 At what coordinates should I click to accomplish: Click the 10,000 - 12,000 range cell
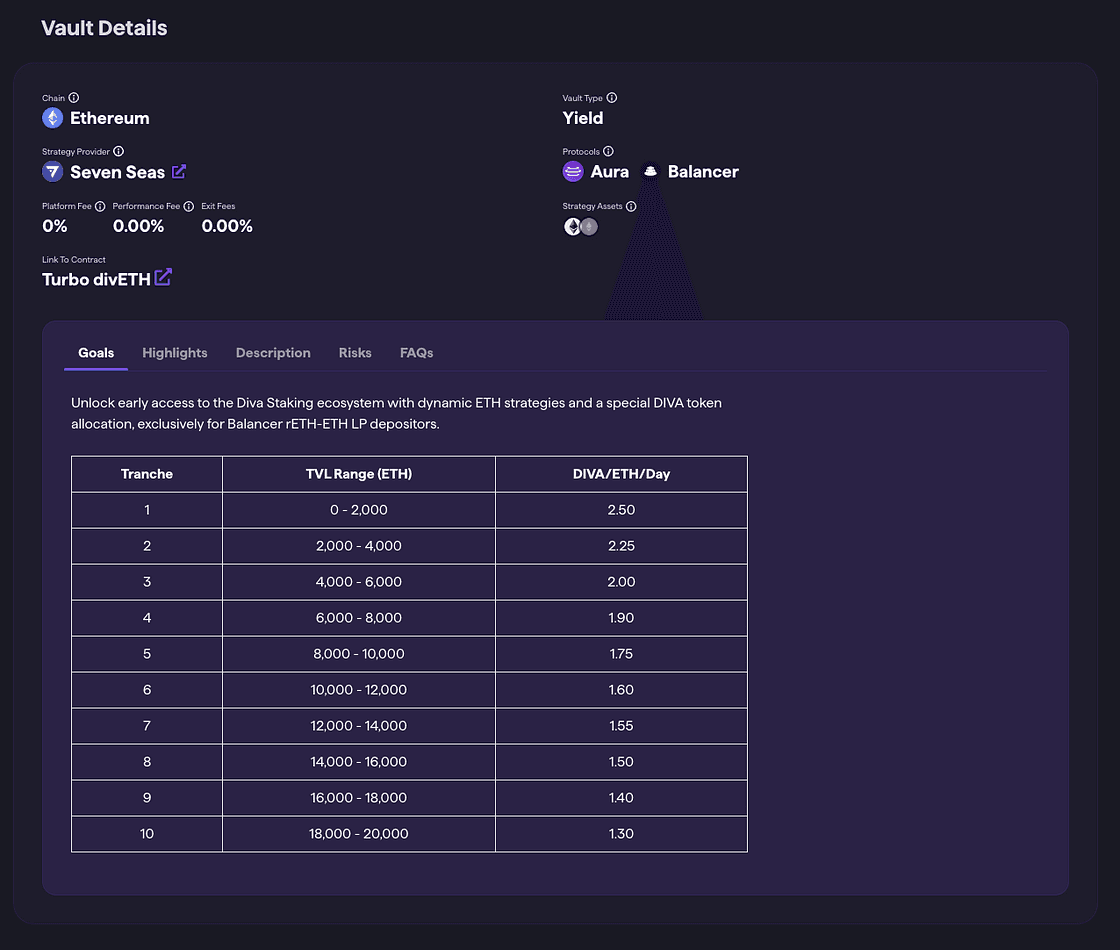click(x=359, y=690)
